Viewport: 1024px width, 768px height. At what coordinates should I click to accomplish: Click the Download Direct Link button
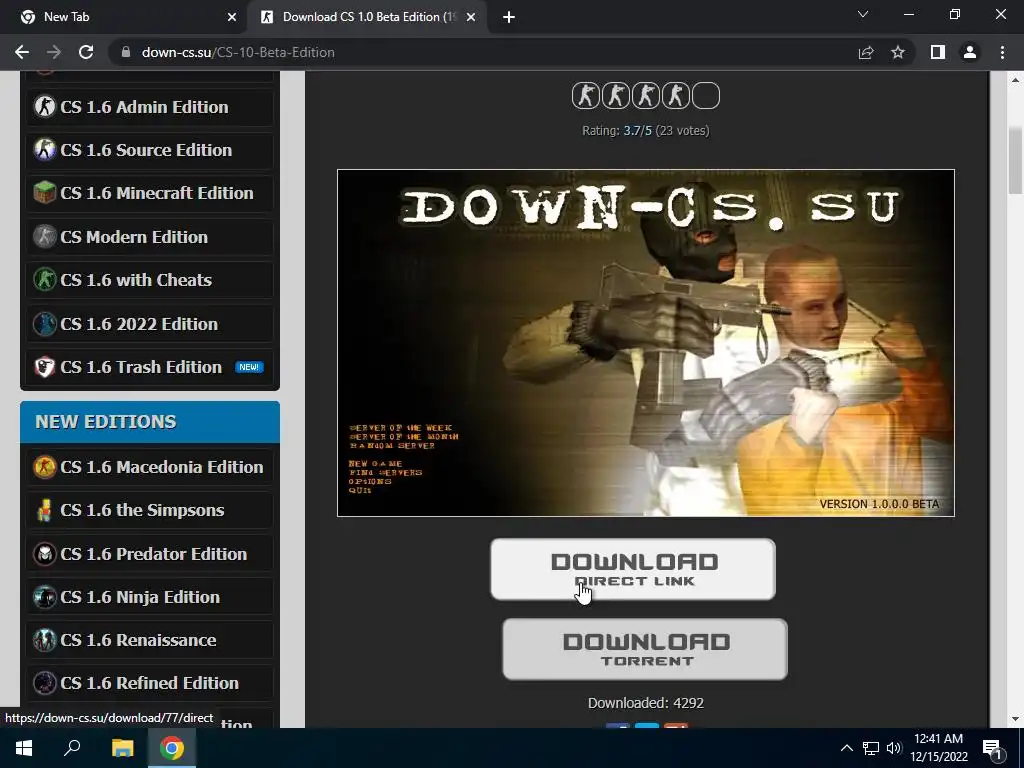point(633,569)
